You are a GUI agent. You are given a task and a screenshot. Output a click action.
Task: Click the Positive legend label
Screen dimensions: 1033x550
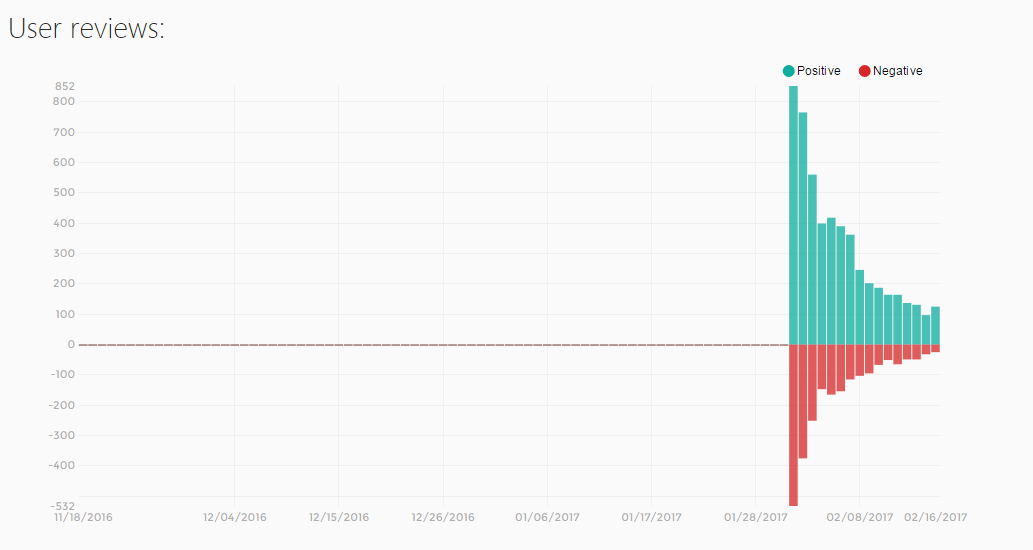coord(819,70)
